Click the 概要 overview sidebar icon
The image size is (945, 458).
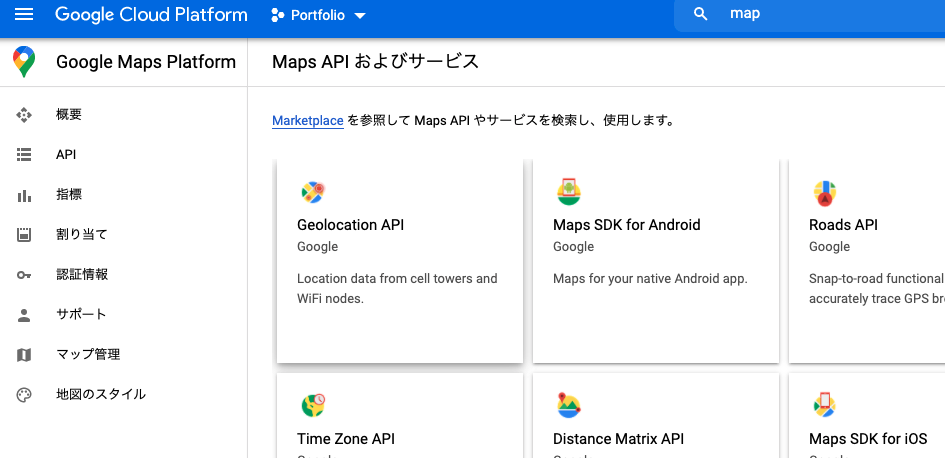(24, 115)
